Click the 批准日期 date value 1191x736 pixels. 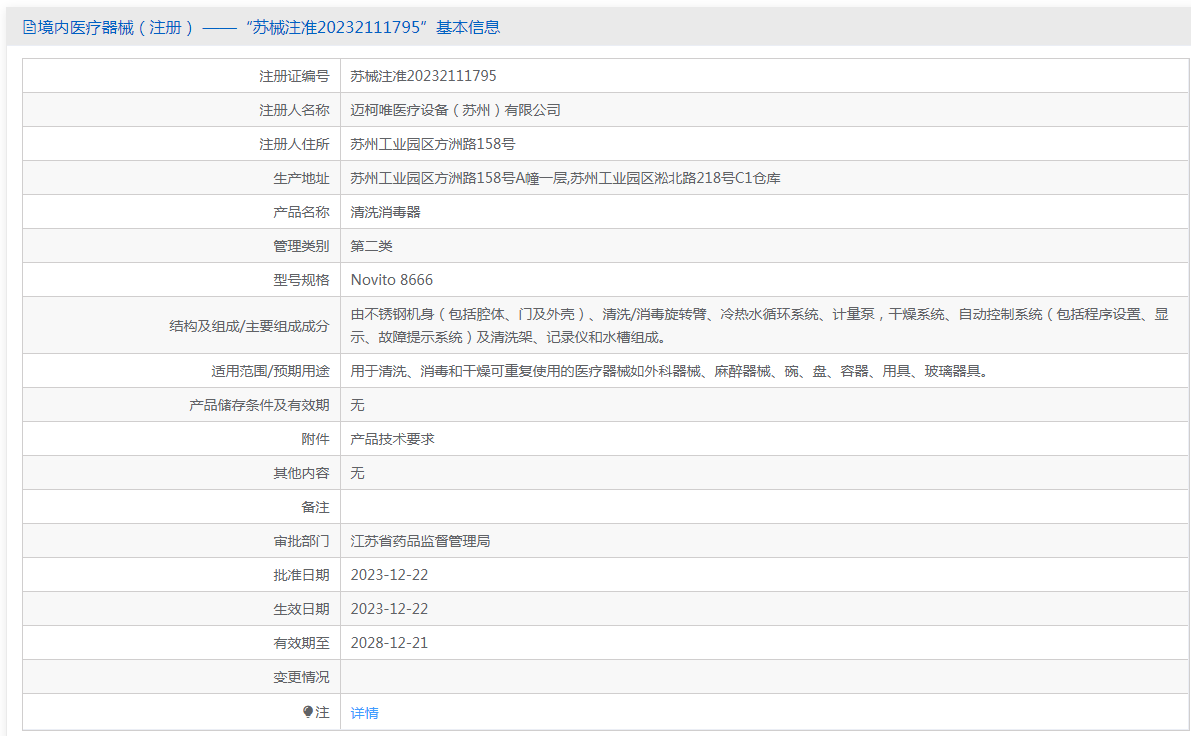(389, 575)
